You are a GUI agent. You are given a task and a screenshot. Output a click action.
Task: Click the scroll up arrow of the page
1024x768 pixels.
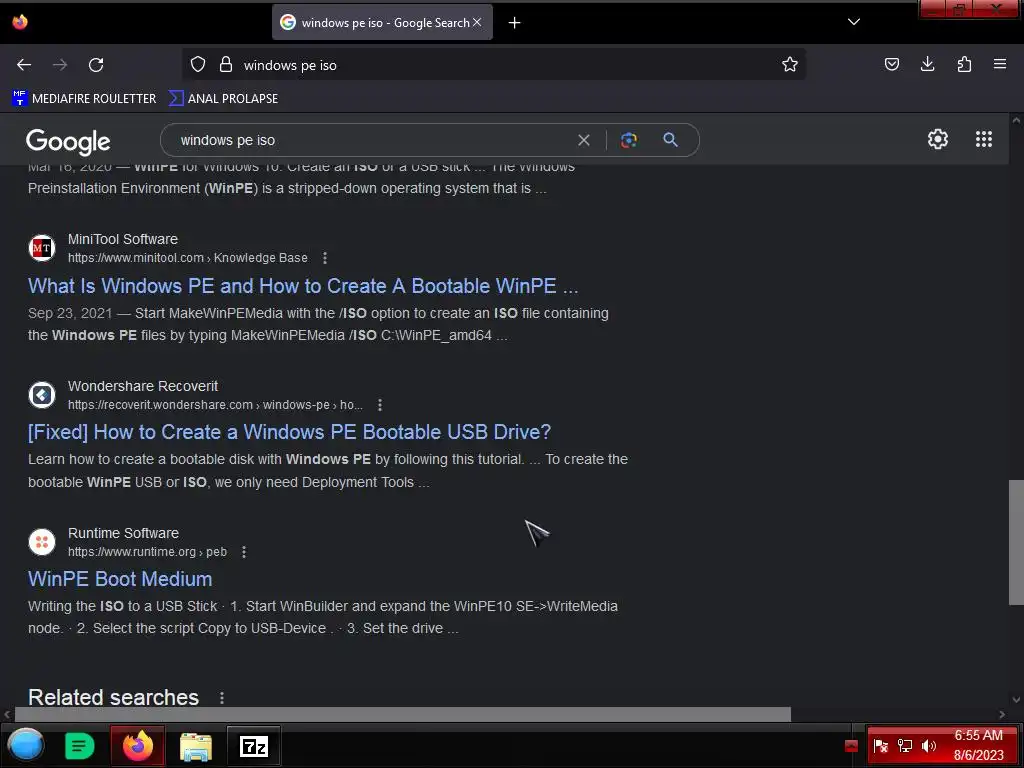click(x=1016, y=120)
